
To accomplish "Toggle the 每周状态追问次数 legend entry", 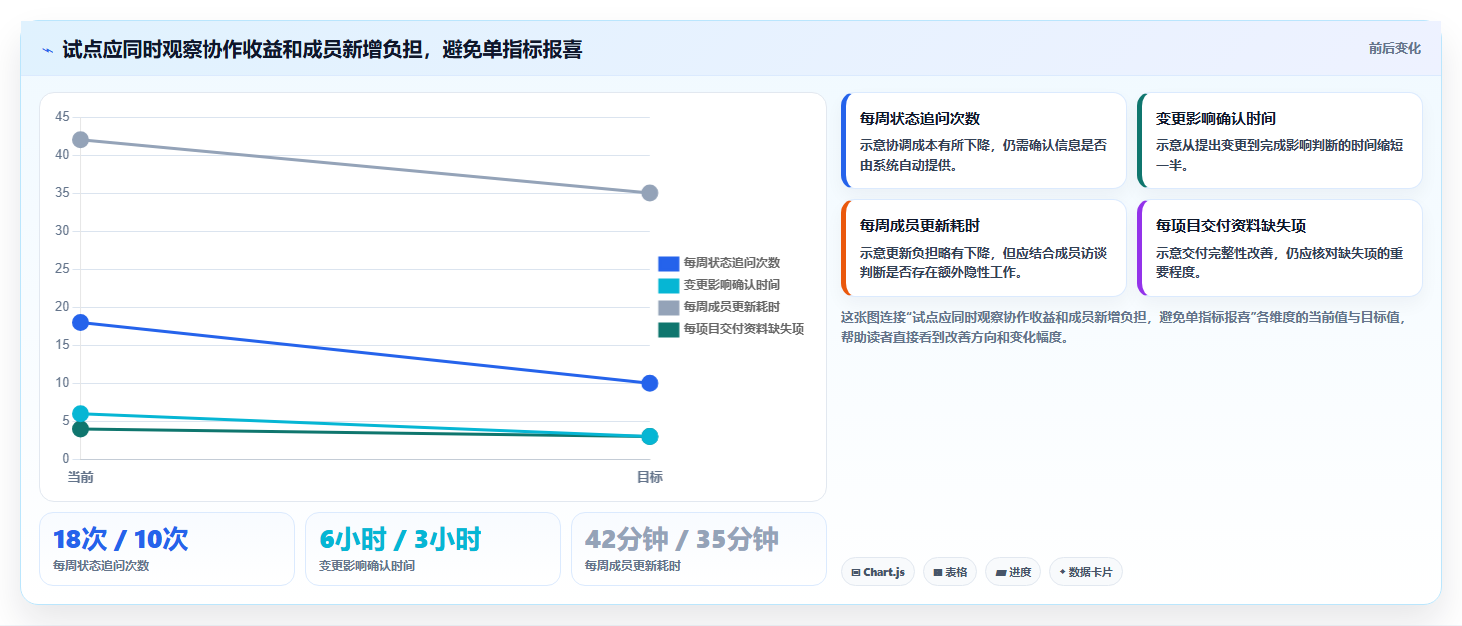I will click(x=719, y=263).
